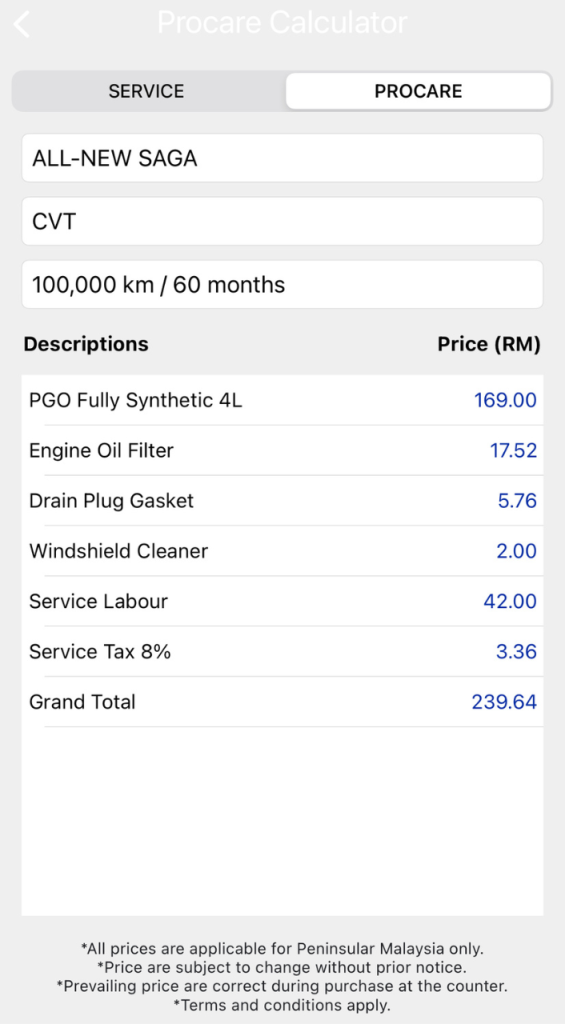
Task: Click the Descriptions column header
Action: click(86, 344)
